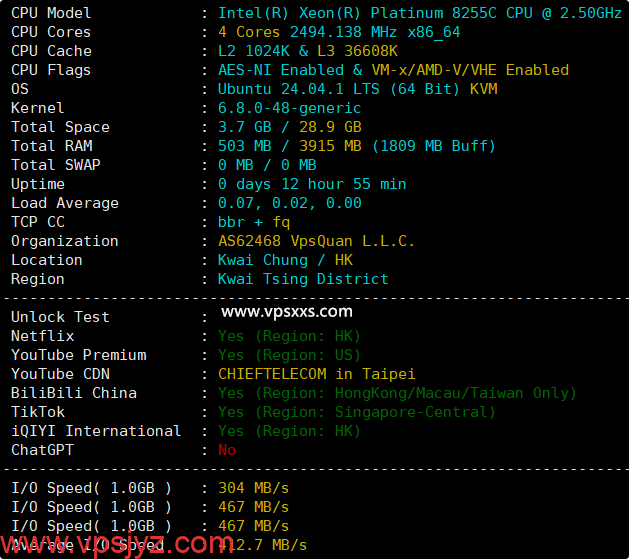Click the 'AES-NI Enabled & VM-x/AMD-V/VHE Enabled' text

(x=394, y=70)
